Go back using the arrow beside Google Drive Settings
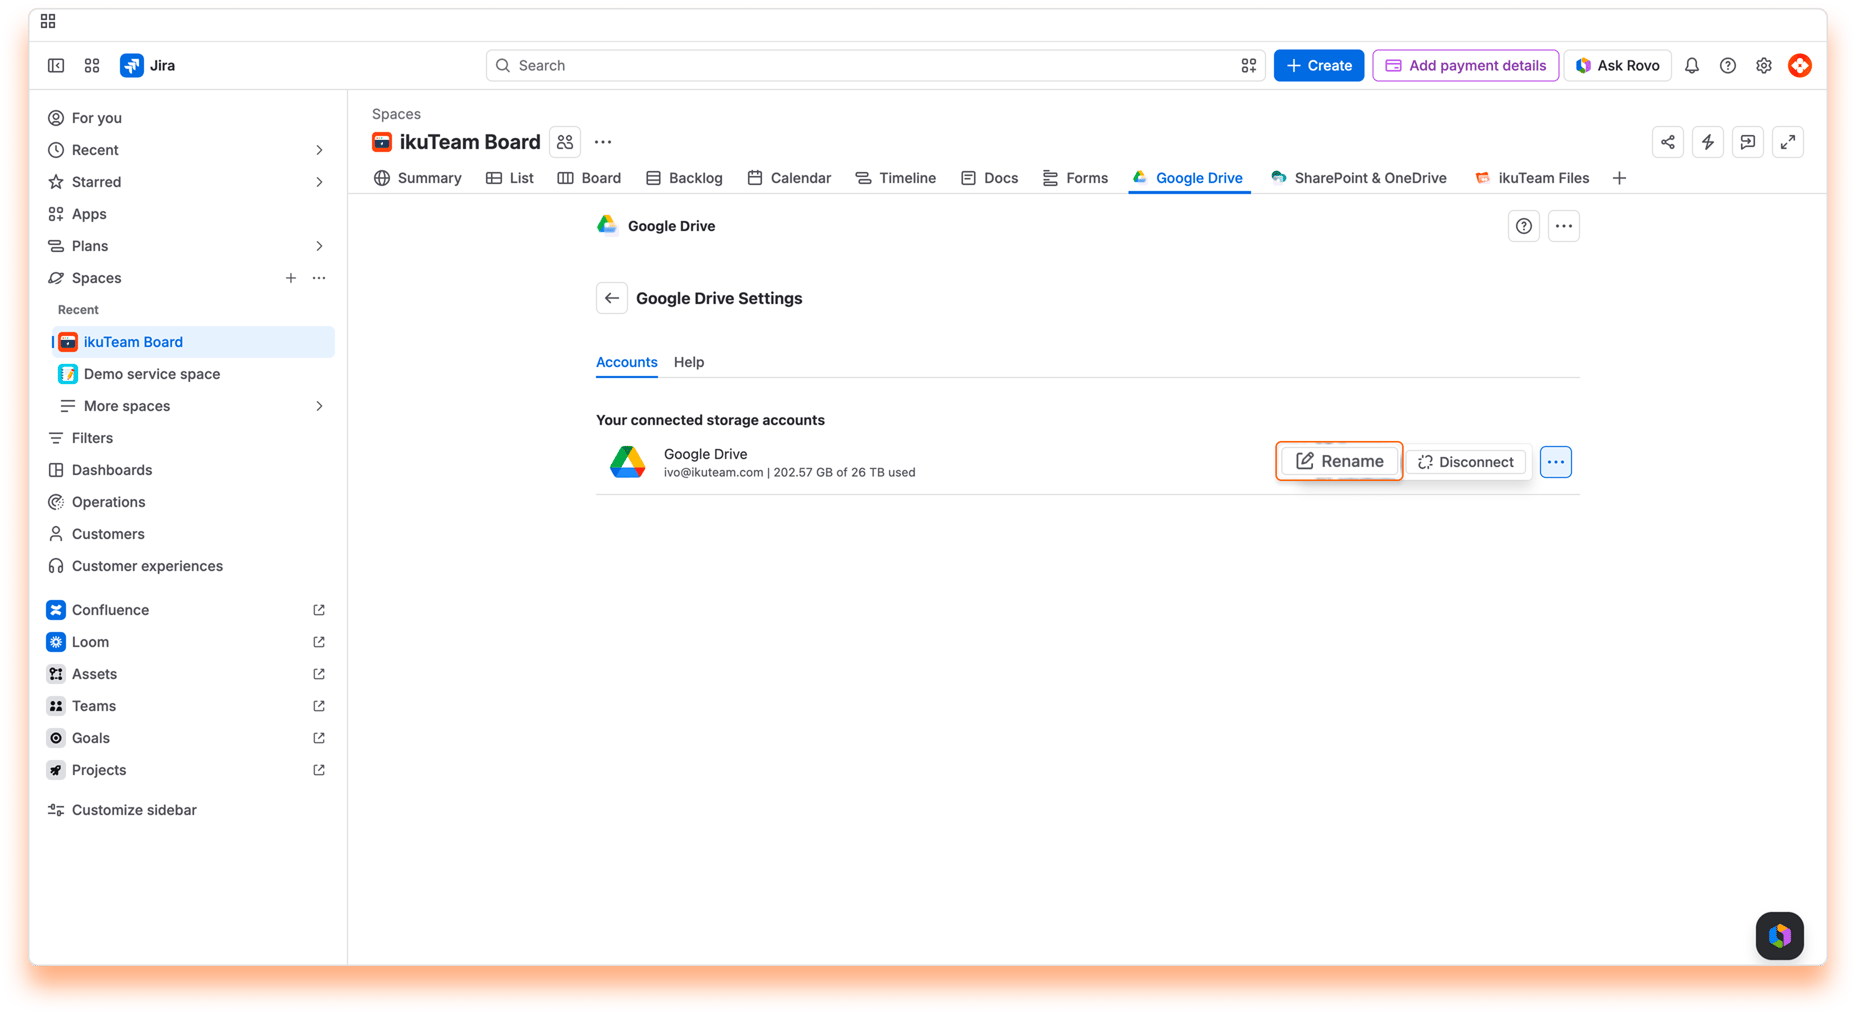 (612, 298)
